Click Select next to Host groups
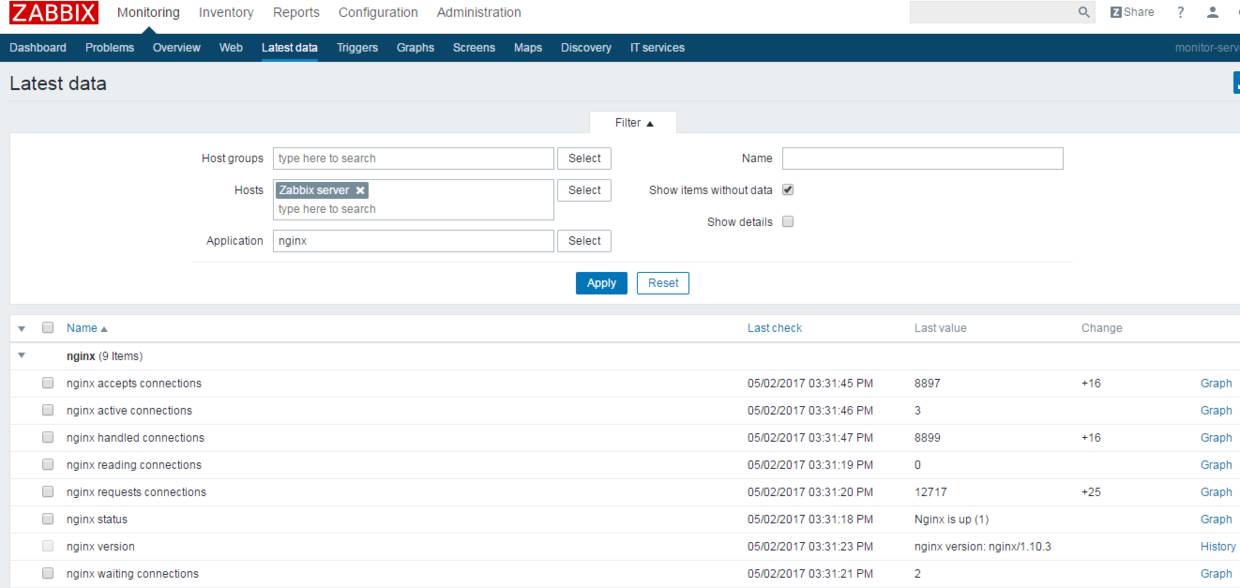Image resolution: width=1240 pixels, height=588 pixels. pos(585,158)
